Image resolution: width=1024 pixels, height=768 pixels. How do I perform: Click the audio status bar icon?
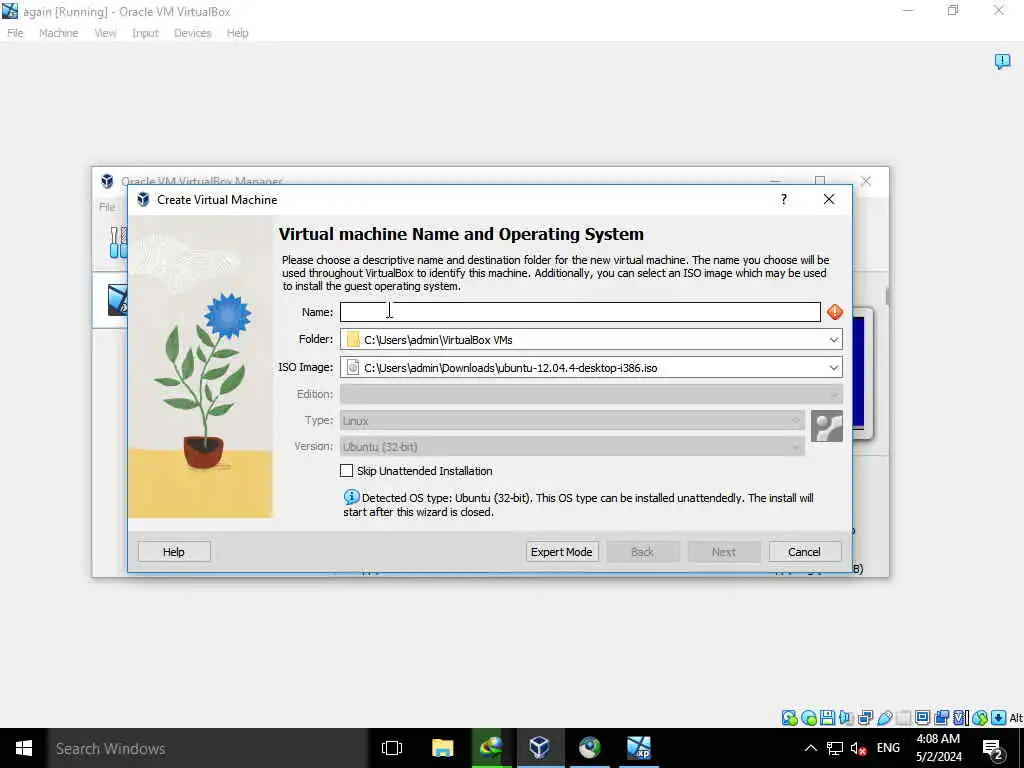[846, 718]
